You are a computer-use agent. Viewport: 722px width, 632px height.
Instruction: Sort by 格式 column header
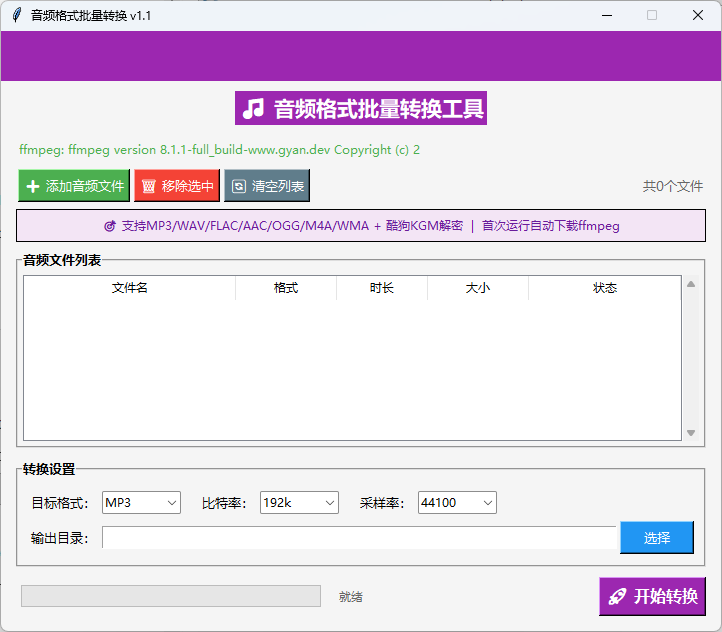pyautogui.click(x=286, y=288)
